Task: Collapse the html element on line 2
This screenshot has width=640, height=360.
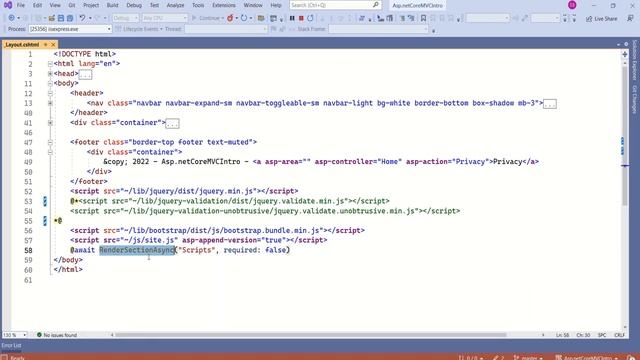Action: (x=50, y=64)
